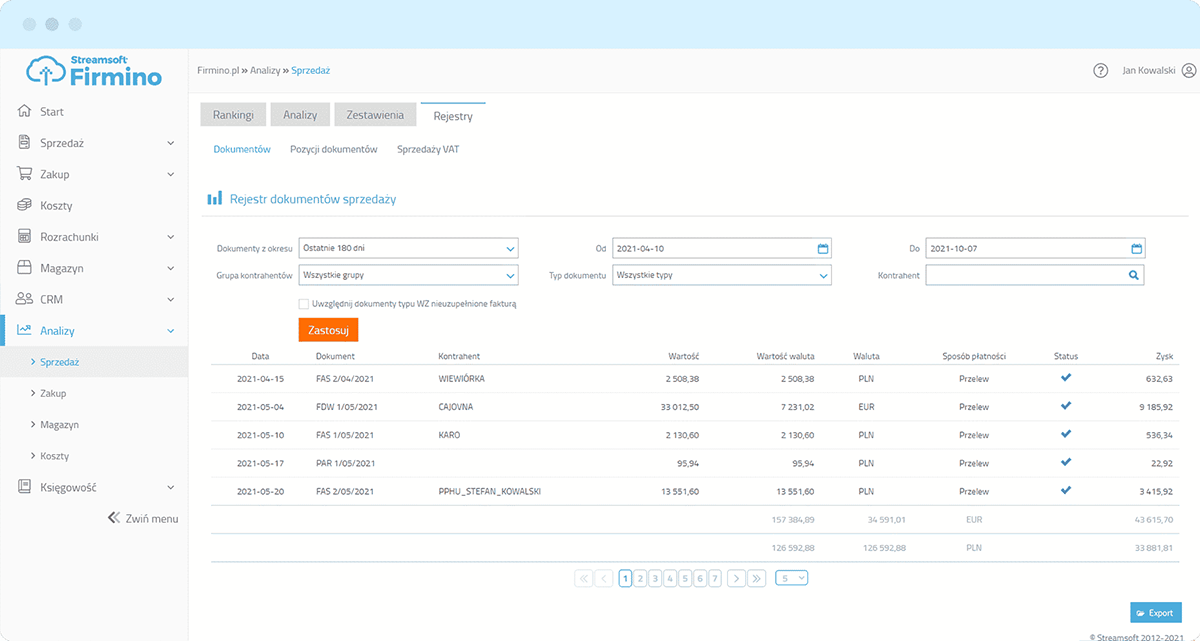Image resolution: width=1200 pixels, height=641 pixels.
Task: Jump to last page arrow
Action: click(757, 578)
